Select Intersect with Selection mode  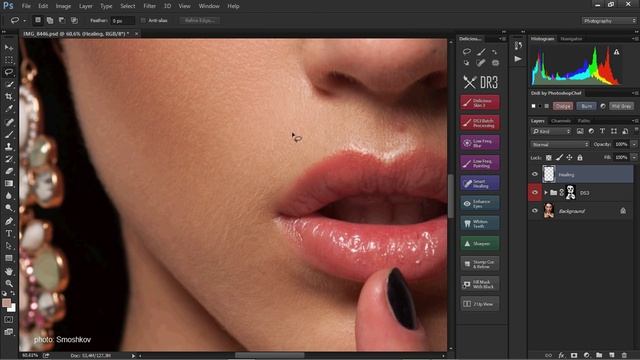(x=74, y=20)
